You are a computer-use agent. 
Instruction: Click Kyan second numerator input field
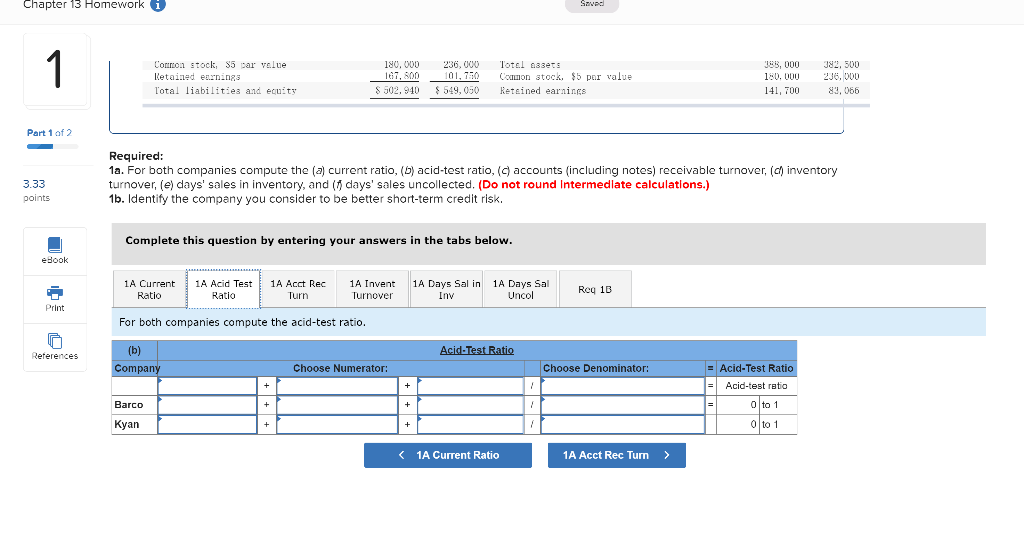337,424
